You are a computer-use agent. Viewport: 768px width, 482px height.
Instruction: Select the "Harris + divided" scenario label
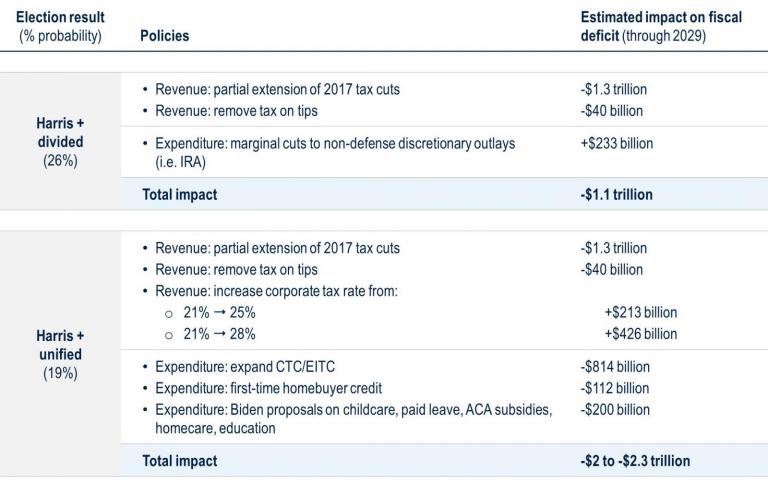pyautogui.click(x=60, y=132)
